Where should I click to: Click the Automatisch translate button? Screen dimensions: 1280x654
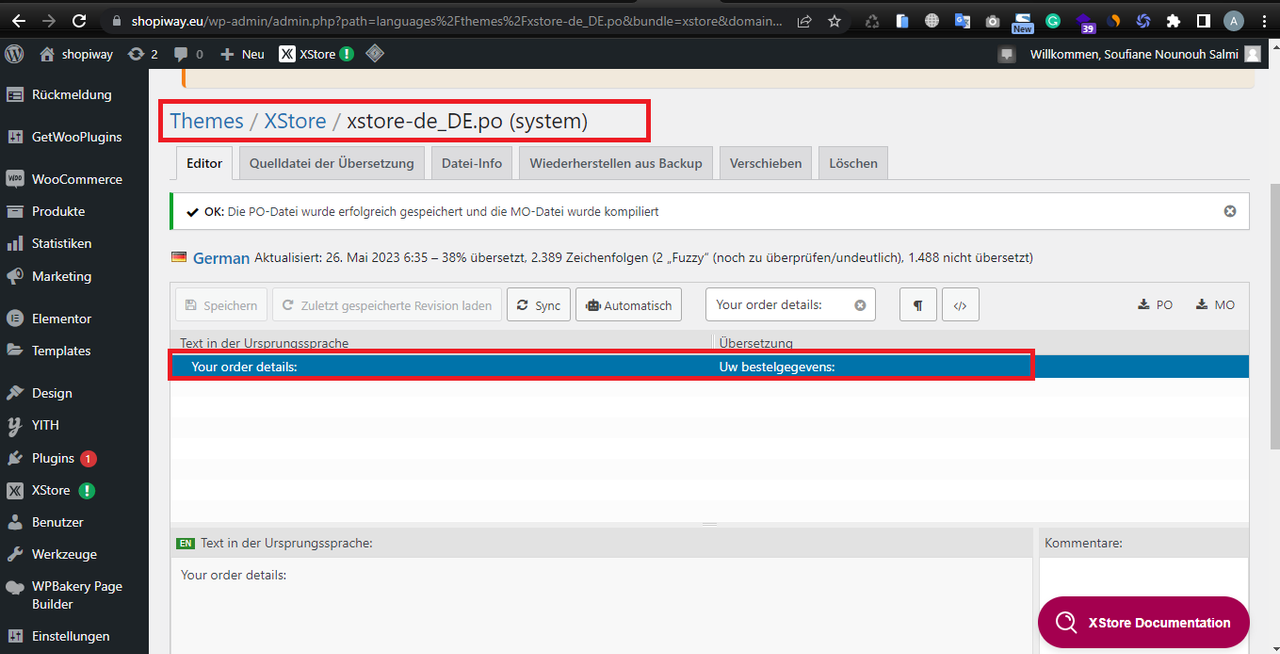628,305
